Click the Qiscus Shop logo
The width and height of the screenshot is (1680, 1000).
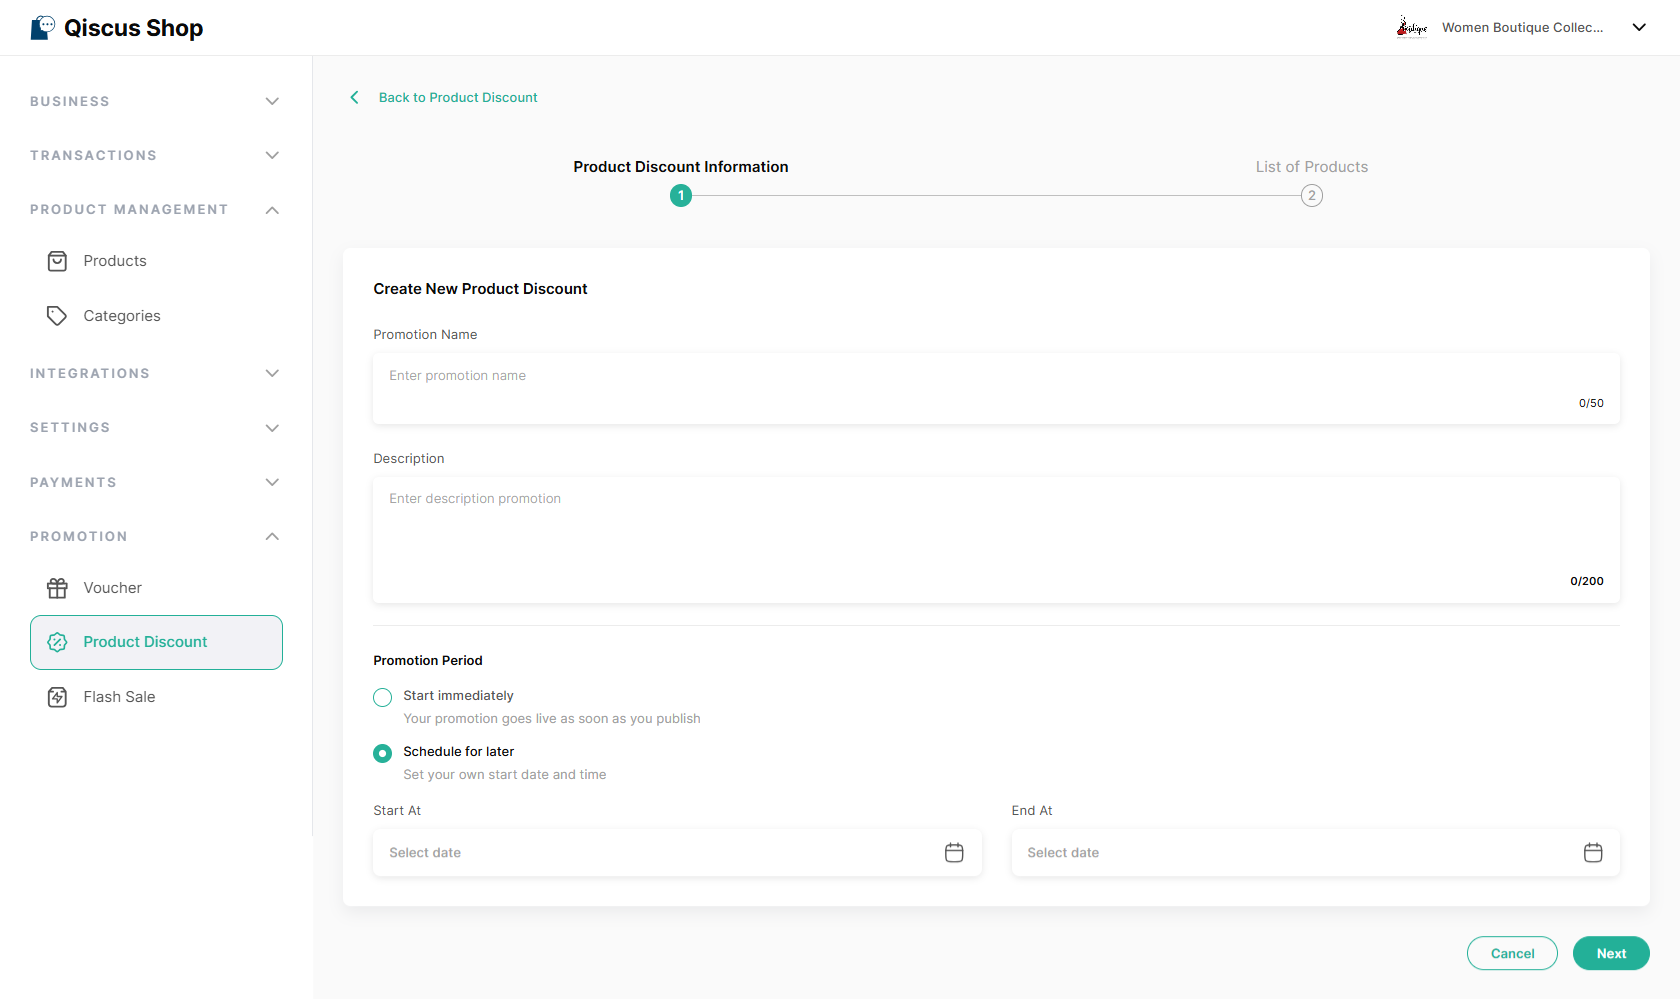117,28
